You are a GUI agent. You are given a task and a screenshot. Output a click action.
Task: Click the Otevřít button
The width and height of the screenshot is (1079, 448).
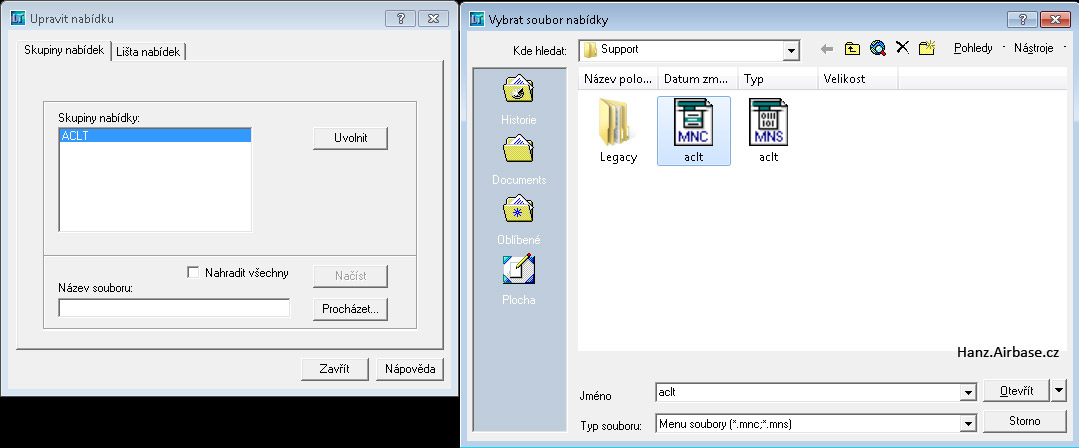pyautogui.click(x=1016, y=390)
